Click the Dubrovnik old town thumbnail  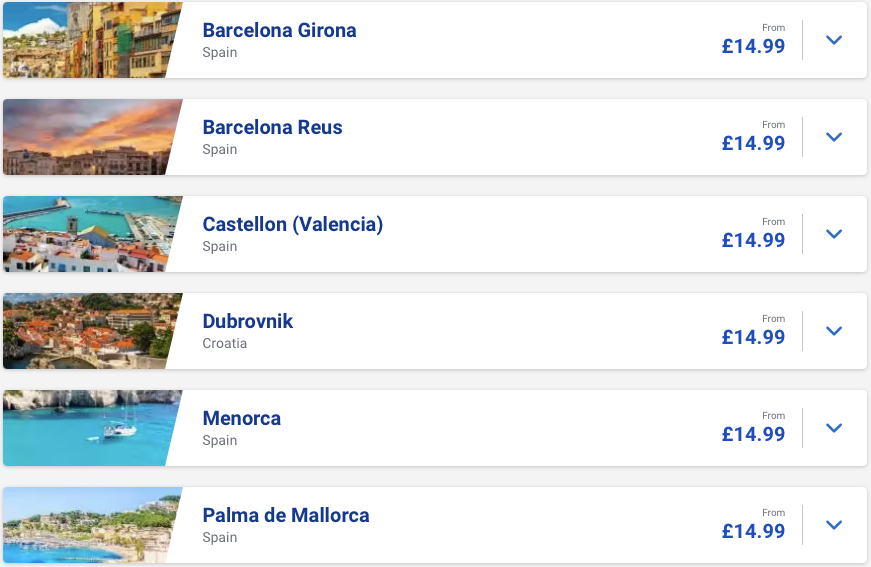coord(88,331)
